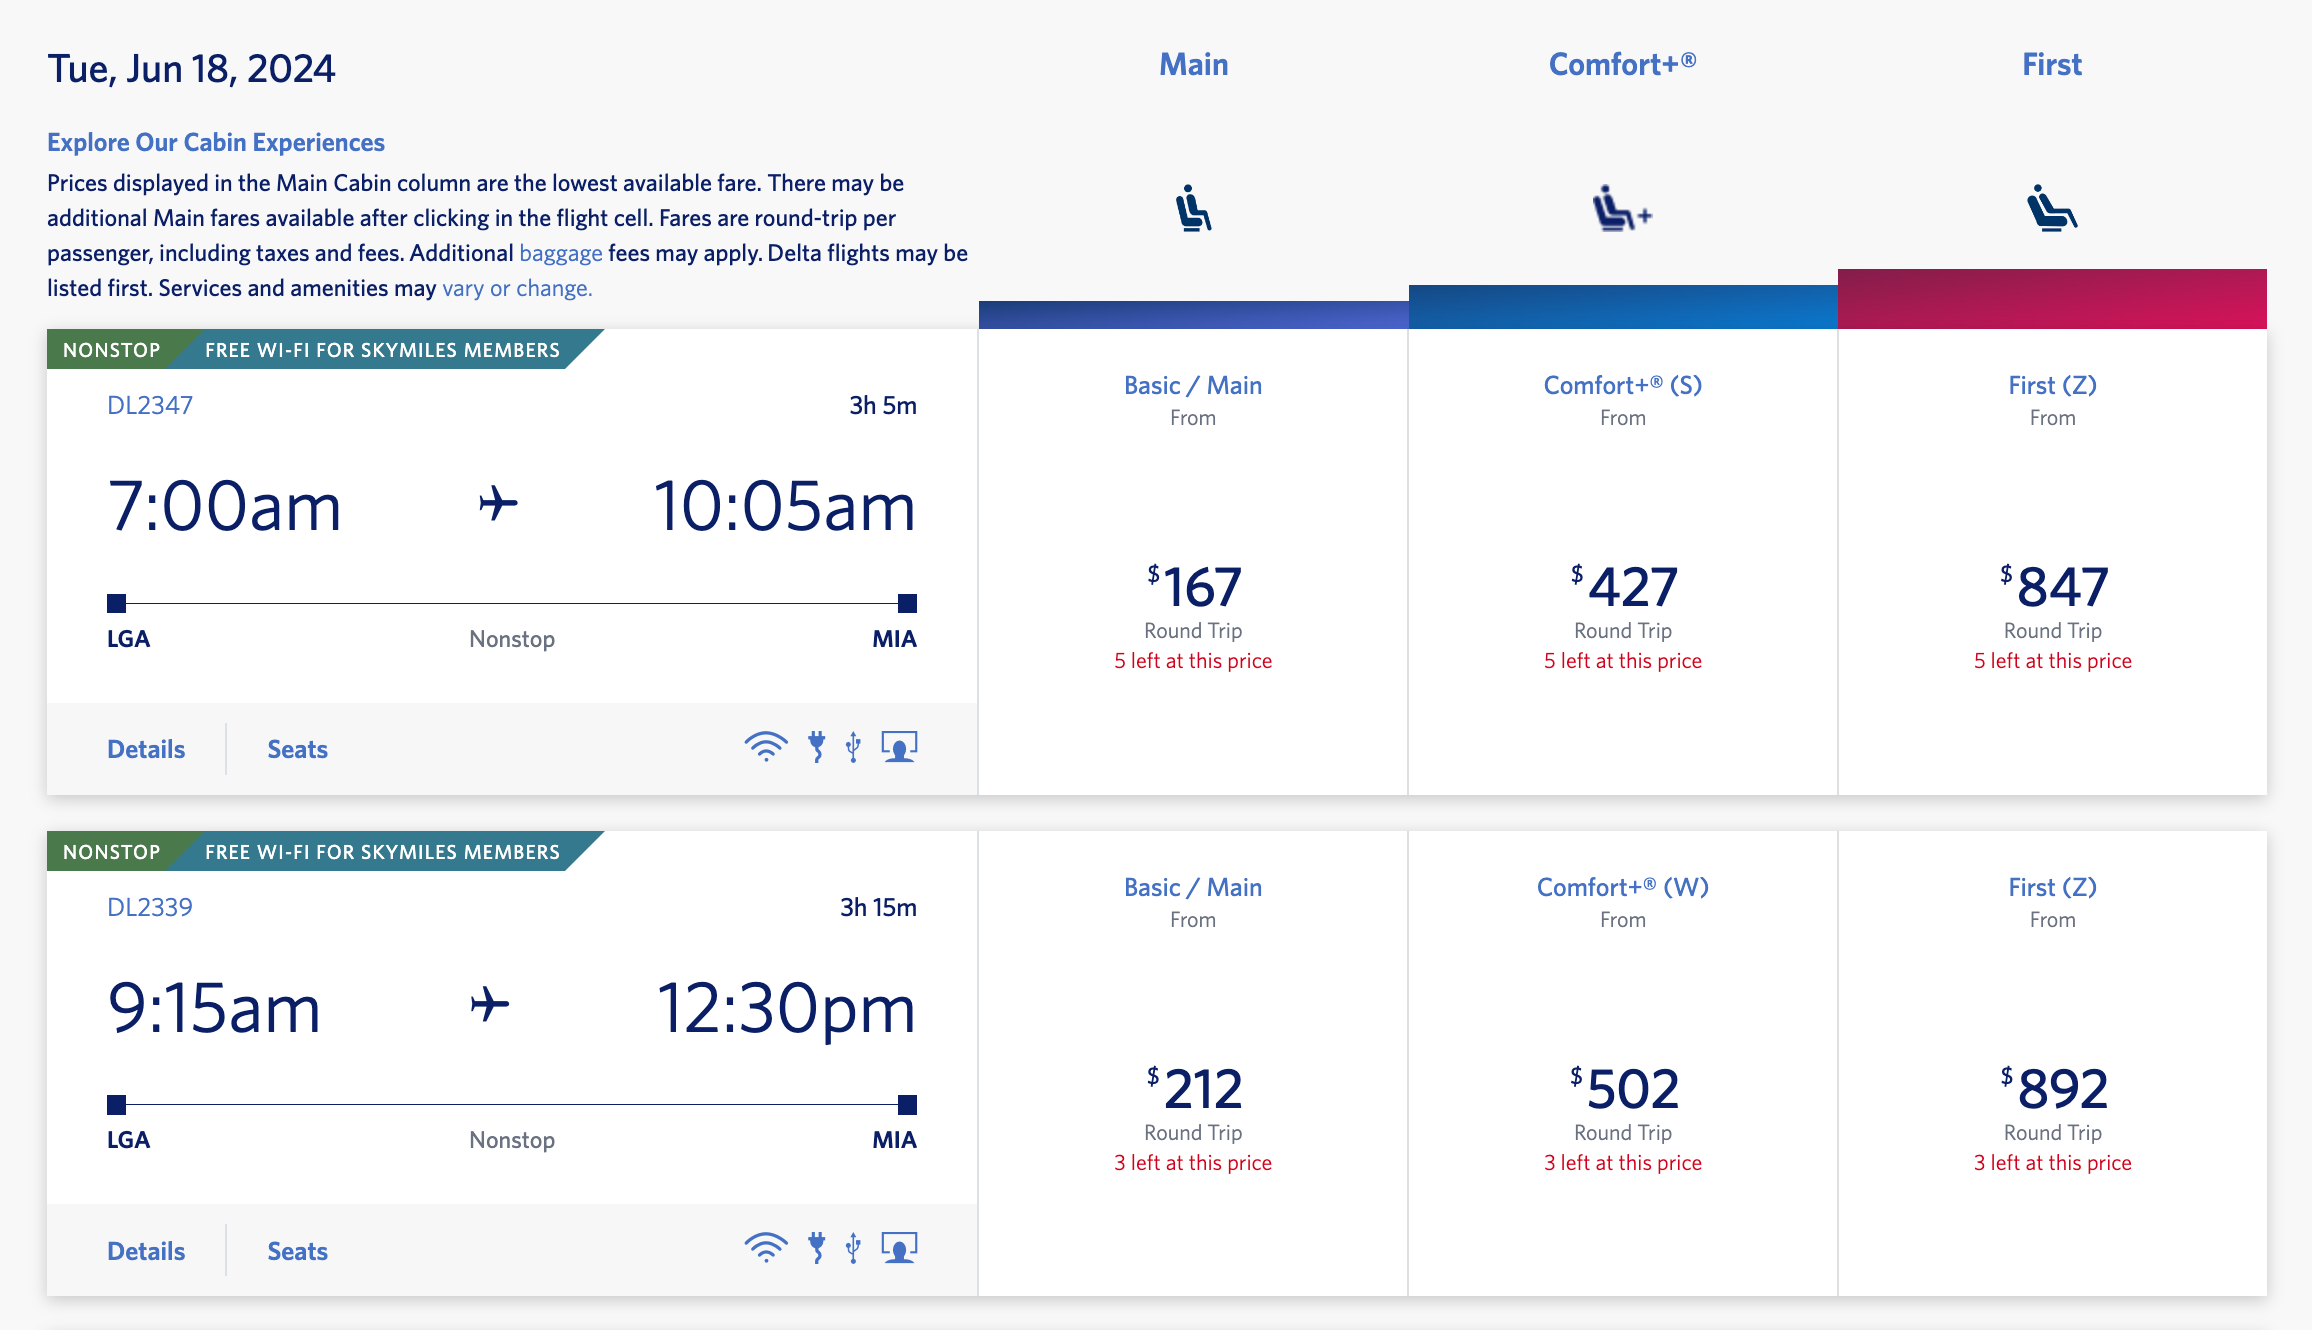This screenshot has height=1330, width=2312.
Task: Click the Wi-Fi icon for flight DL2347
Action: (766, 747)
